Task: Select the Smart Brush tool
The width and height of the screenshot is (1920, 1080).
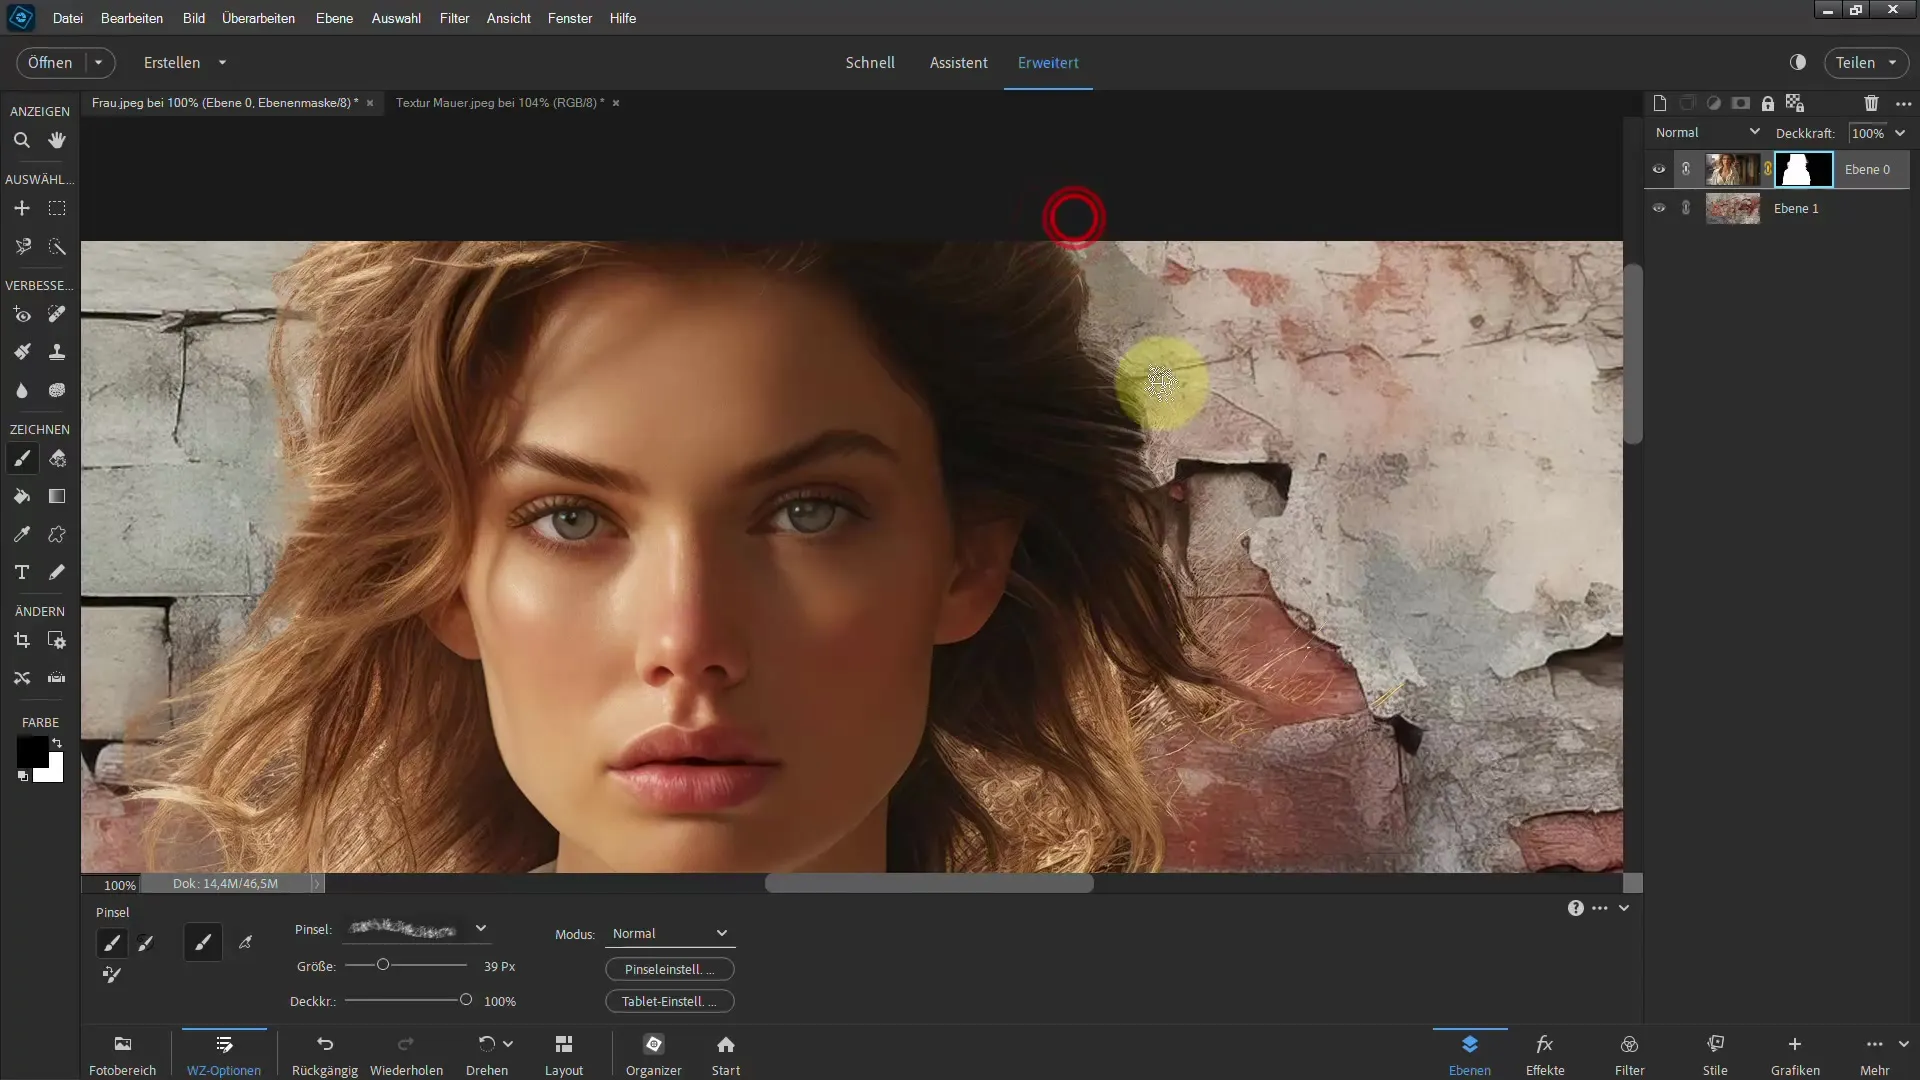Action: coord(22,352)
